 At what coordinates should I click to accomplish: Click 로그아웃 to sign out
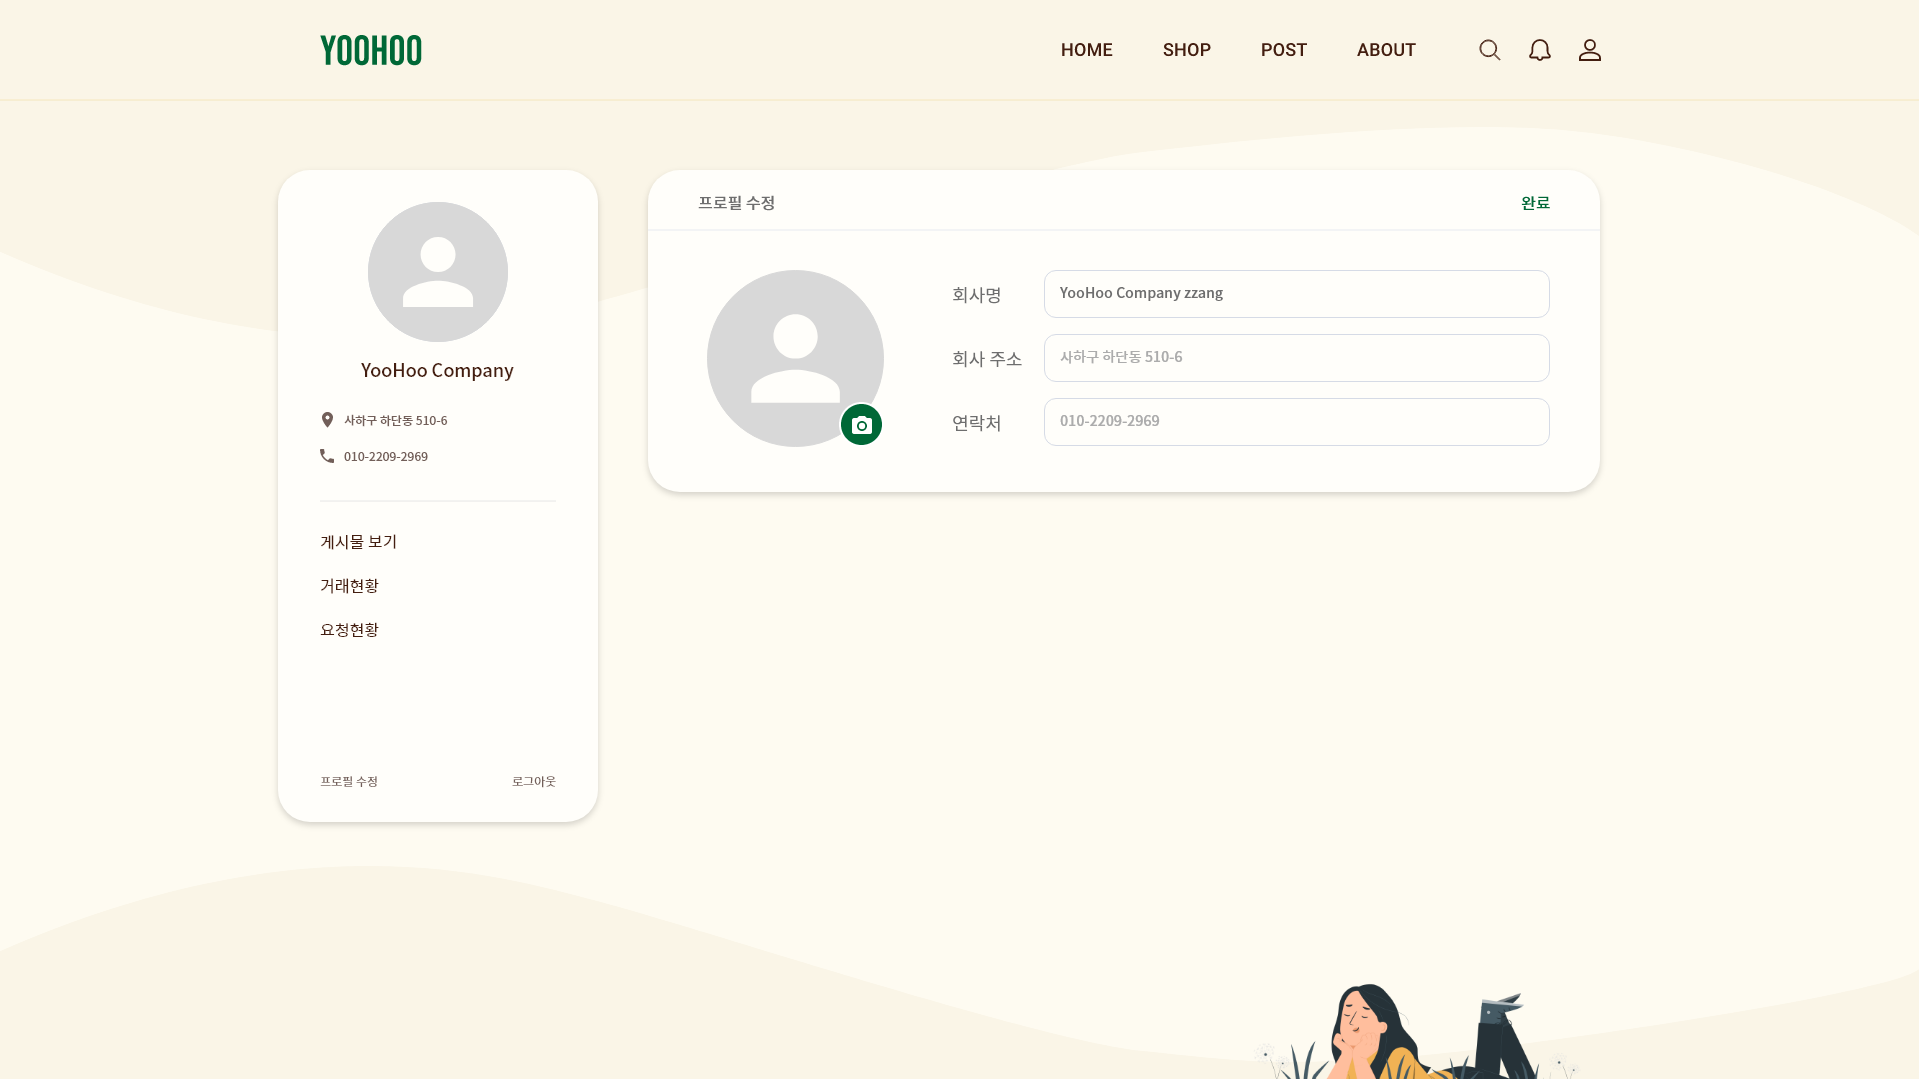tap(533, 781)
